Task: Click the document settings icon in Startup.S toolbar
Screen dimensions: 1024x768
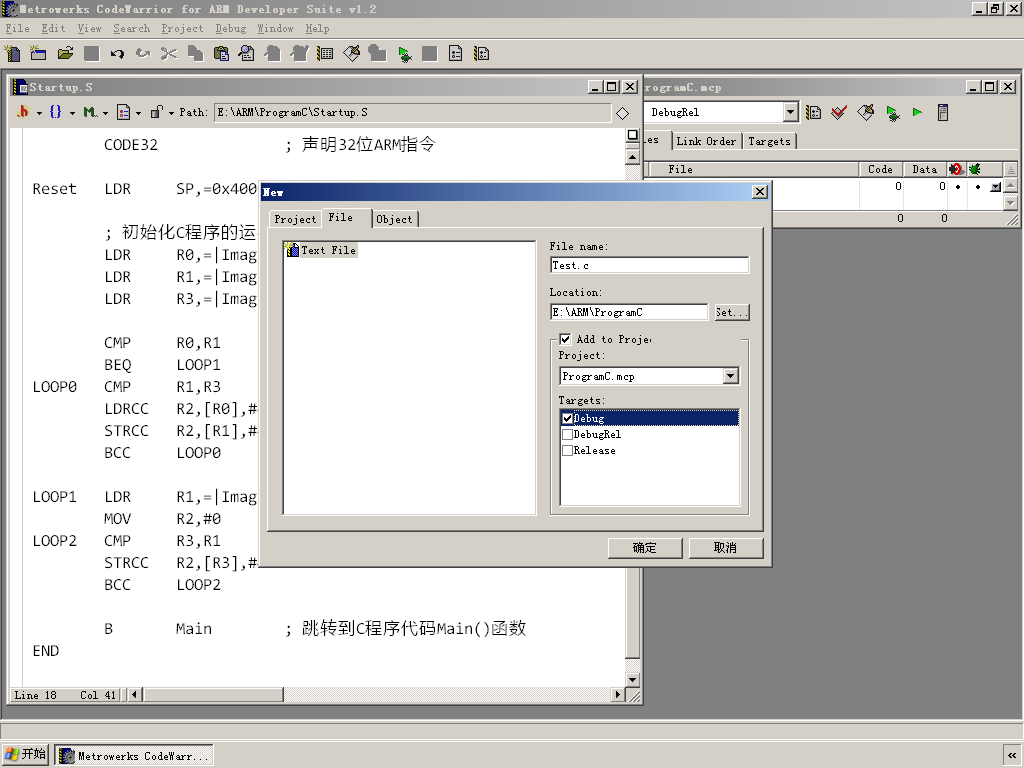Action: (123, 112)
